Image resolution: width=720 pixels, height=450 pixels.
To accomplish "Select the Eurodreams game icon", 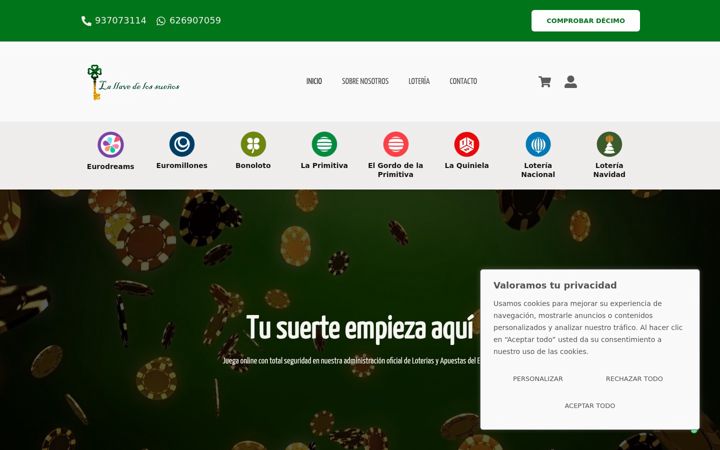I will point(111,145).
